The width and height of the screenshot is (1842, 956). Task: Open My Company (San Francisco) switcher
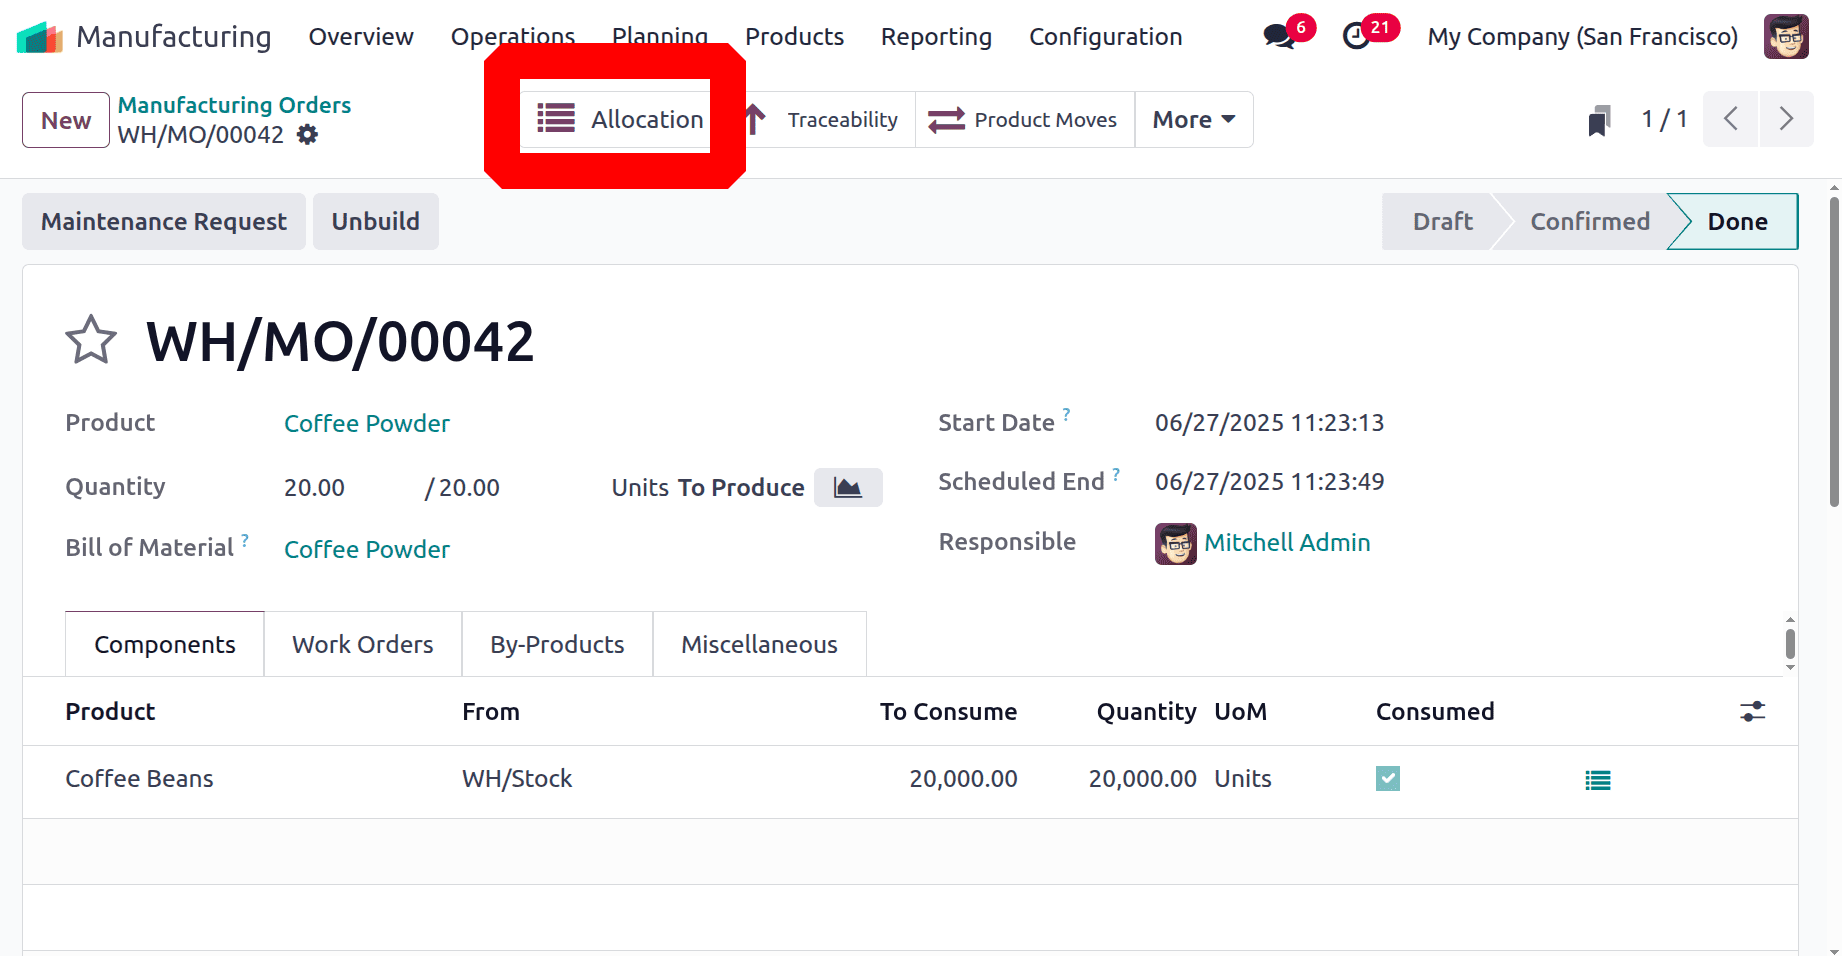pyautogui.click(x=1583, y=37)
